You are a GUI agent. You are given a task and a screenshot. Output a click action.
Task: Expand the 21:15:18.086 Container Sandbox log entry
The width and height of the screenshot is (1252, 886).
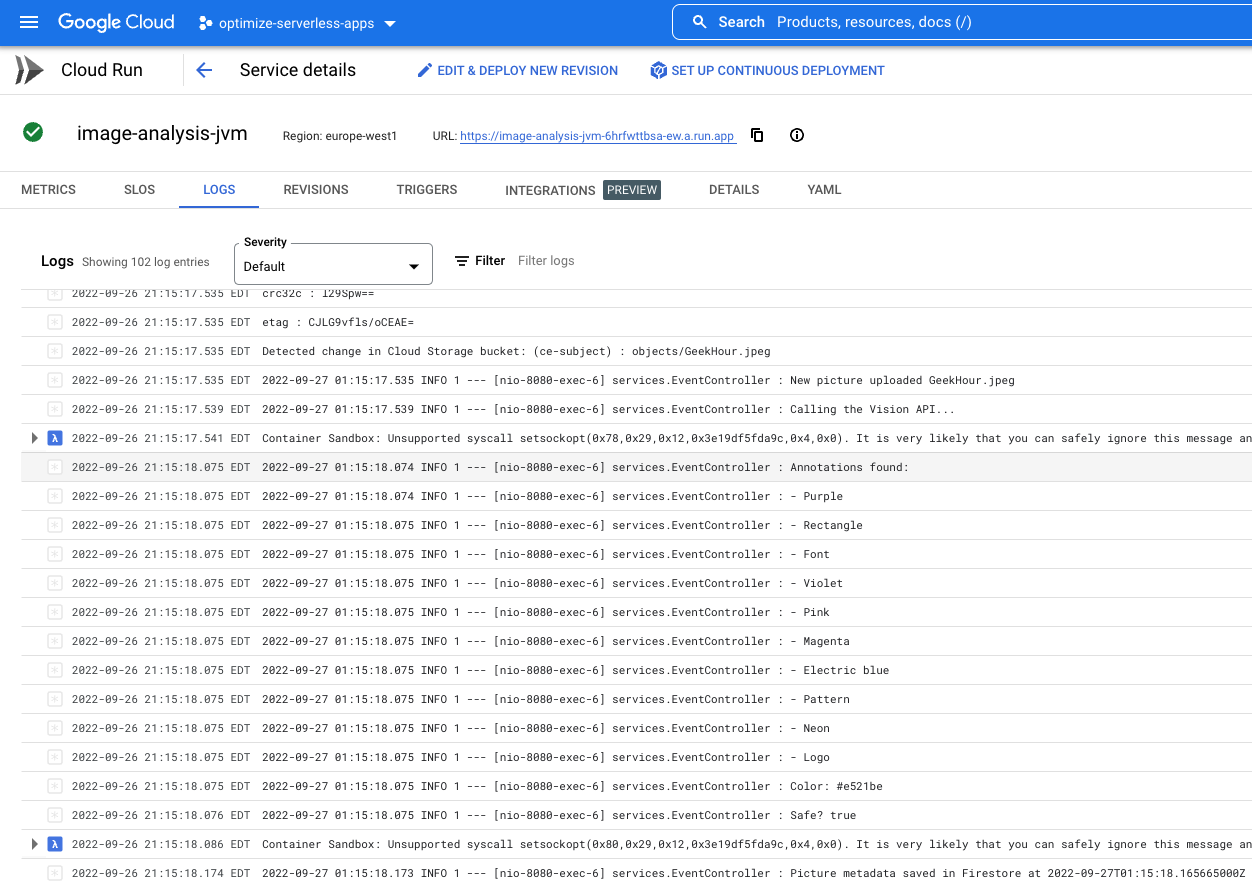[x=34, y=844]
